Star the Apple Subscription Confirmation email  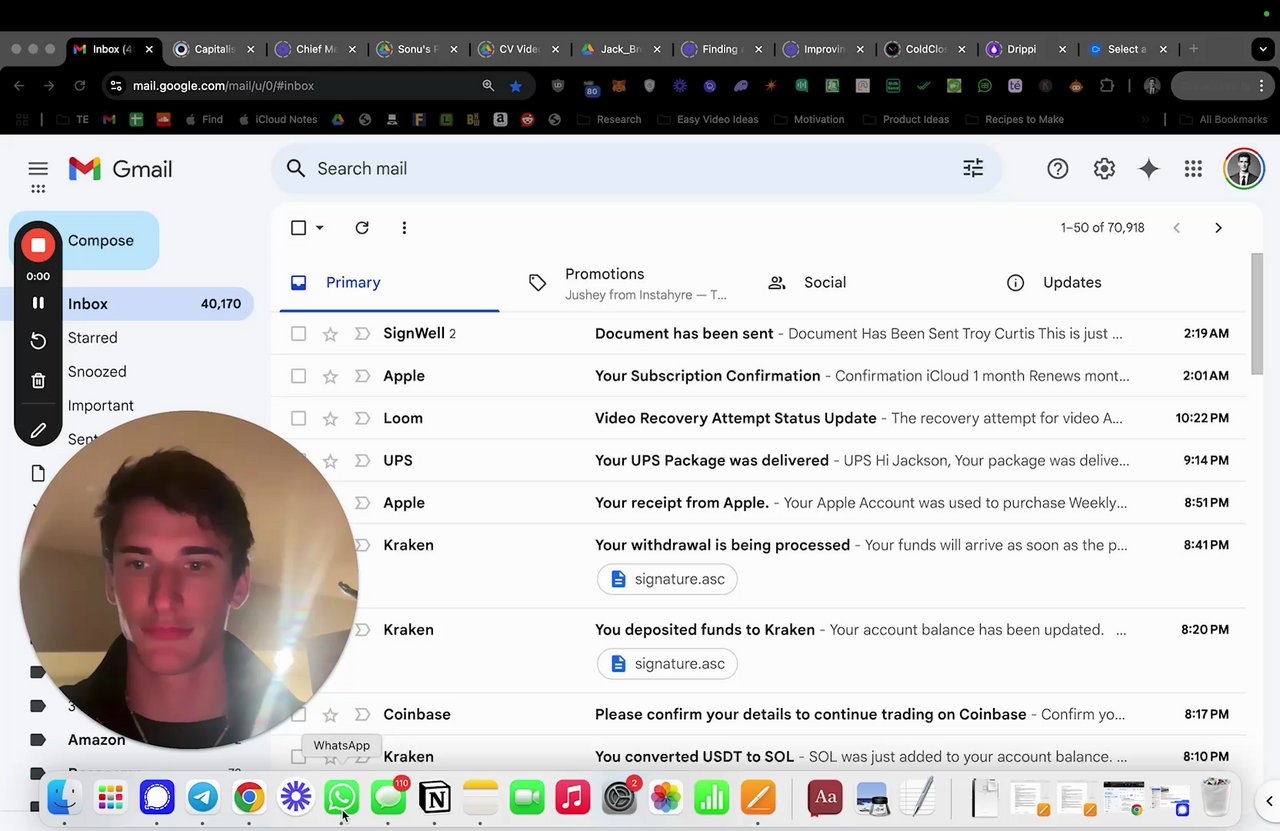coord(330,376)
